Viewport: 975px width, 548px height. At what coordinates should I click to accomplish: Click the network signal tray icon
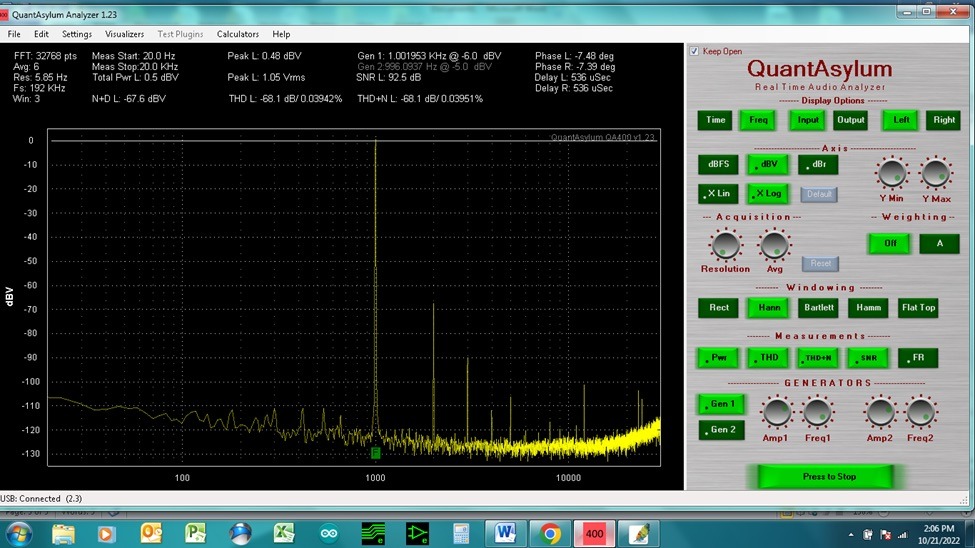pyautogui.click(x=903, y=534)
